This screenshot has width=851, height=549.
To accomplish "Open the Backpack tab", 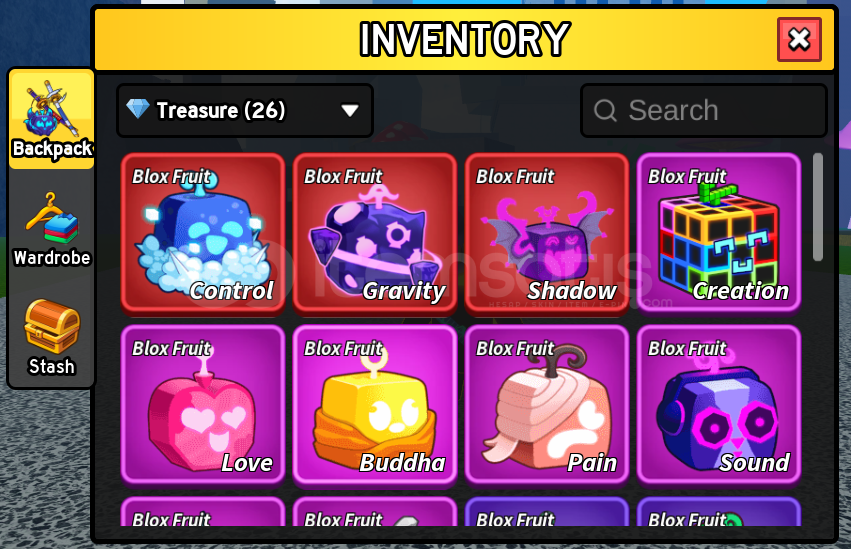I will (52, 119).
